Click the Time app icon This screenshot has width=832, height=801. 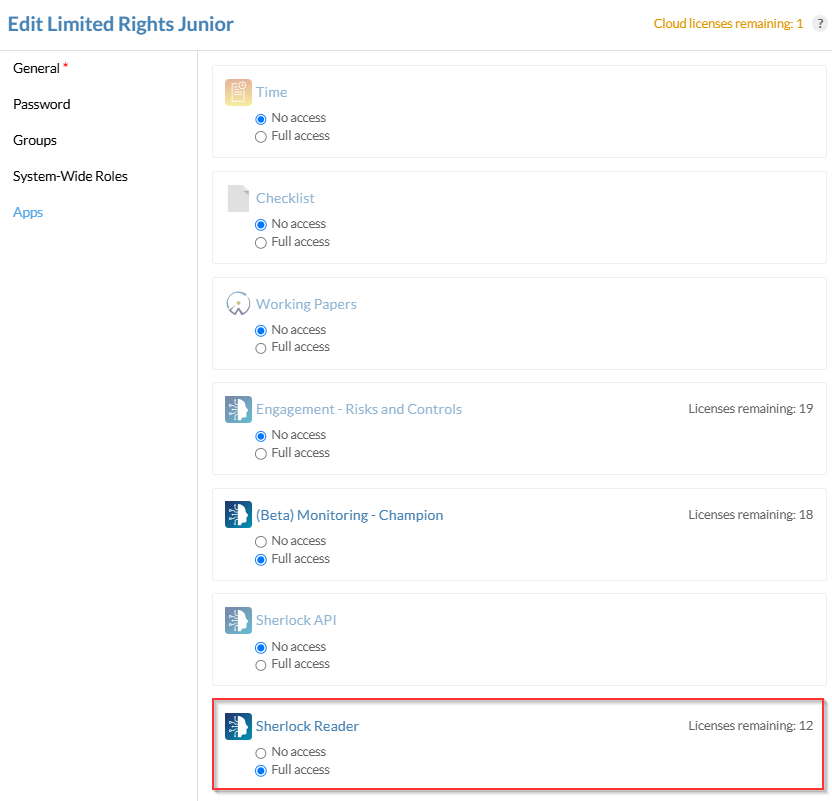coord(238,92)
